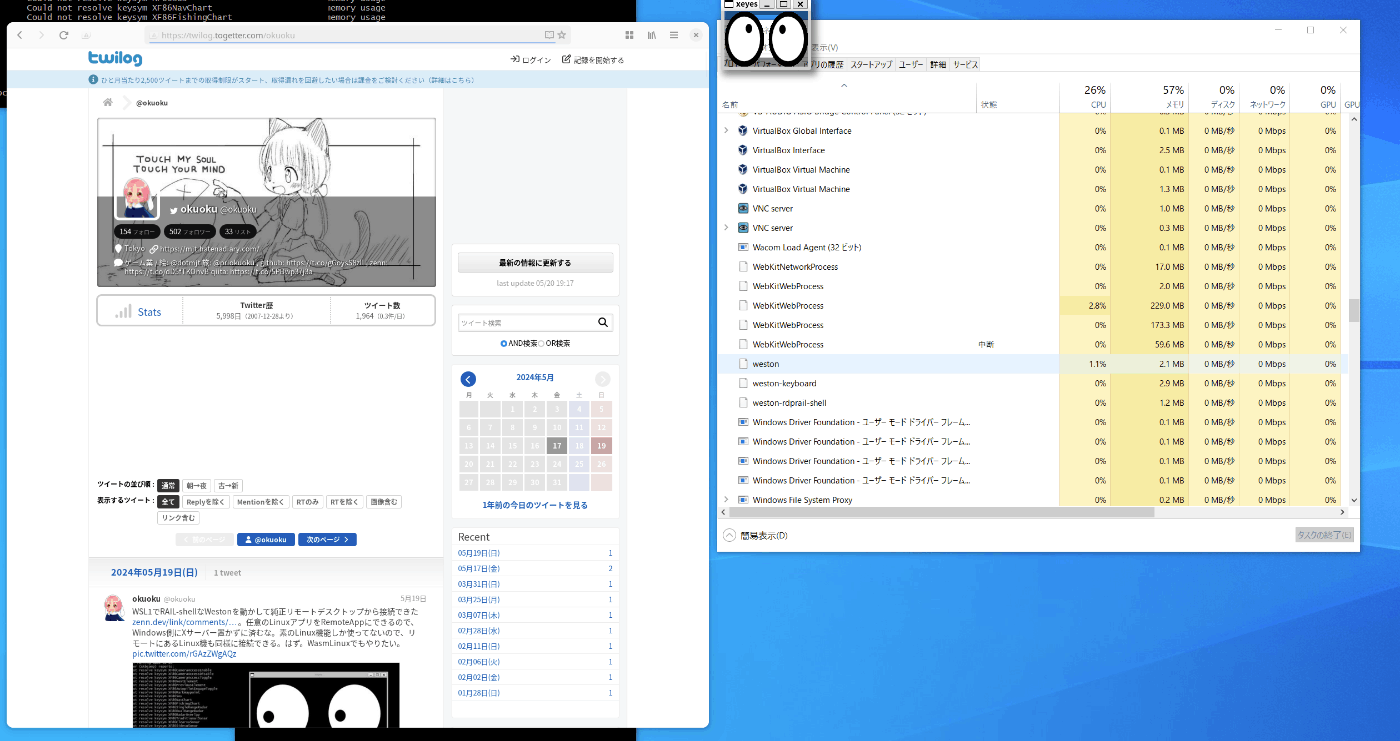Select the AND検索 radio button
1400x741 pixels.
[x=504, y=343]
